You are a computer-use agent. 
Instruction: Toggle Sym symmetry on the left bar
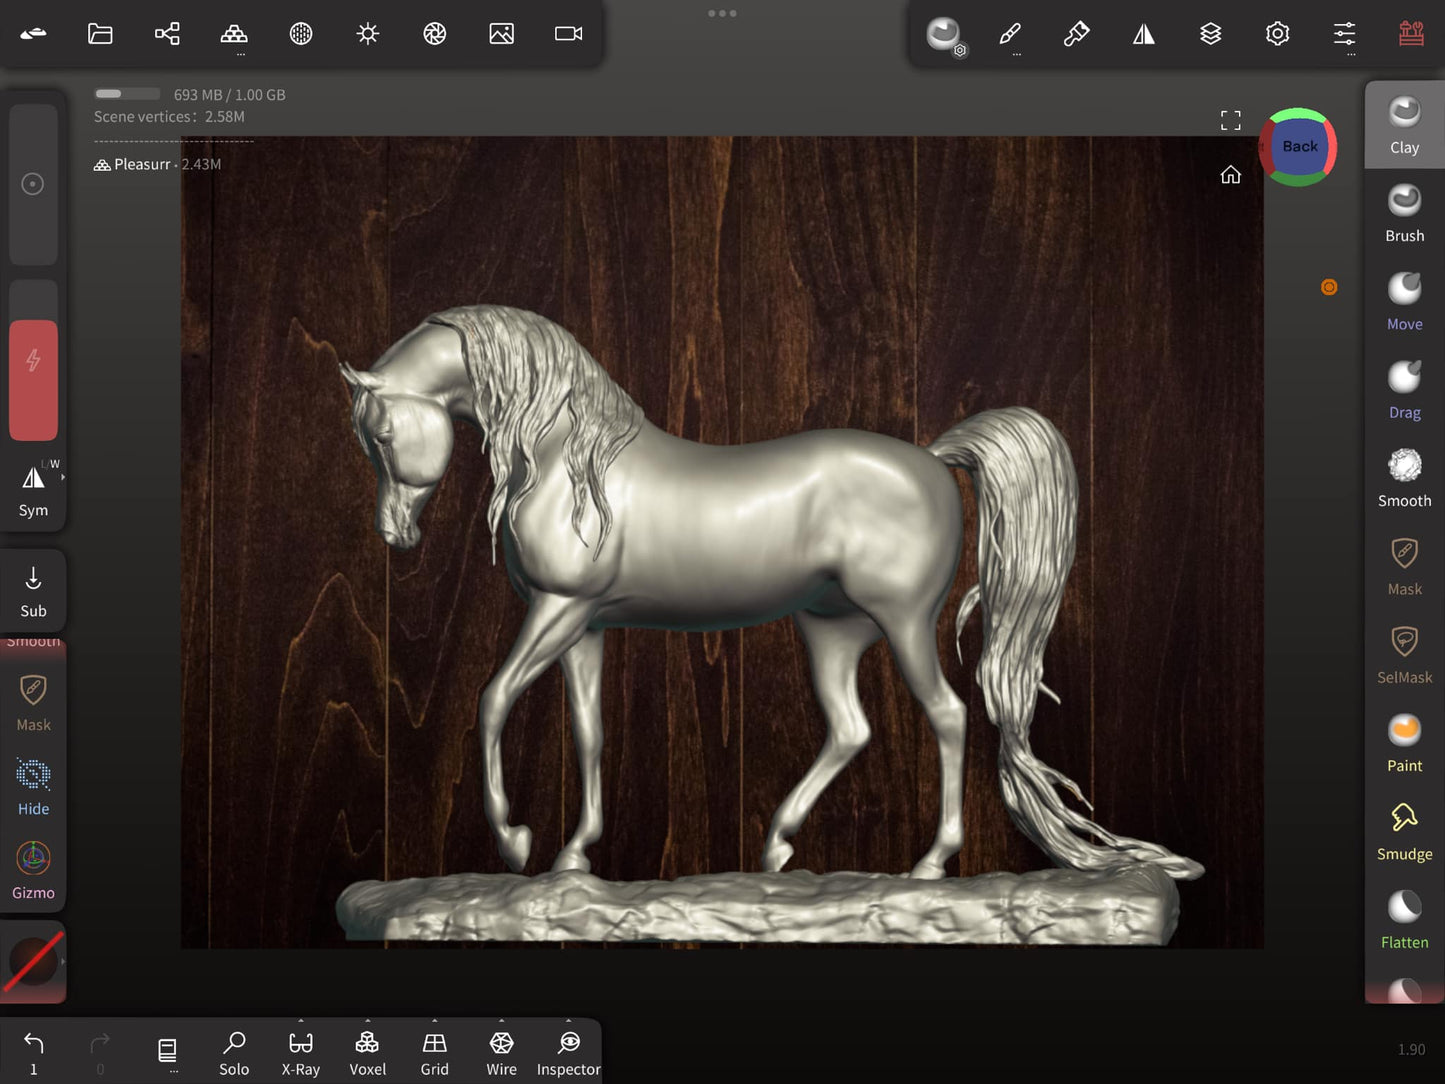coord(33,490)
